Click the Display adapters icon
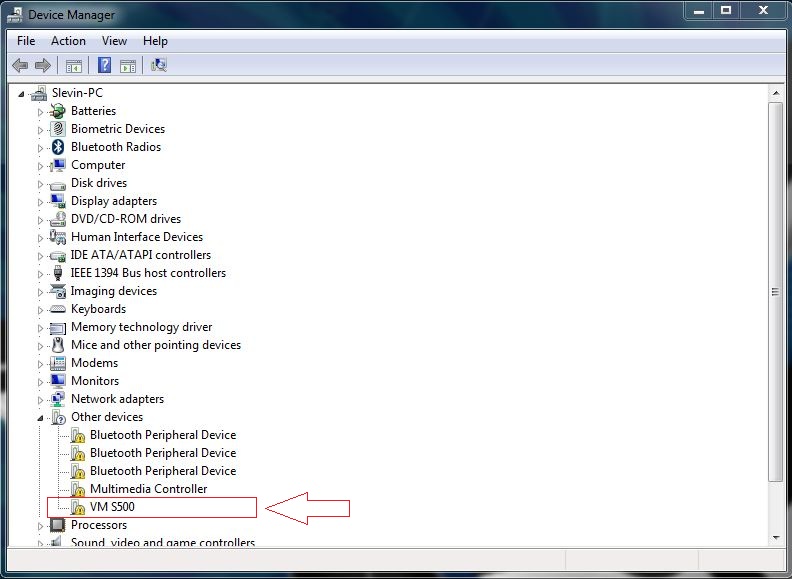Viewport: 792px width, 579px height. point(58,201)
